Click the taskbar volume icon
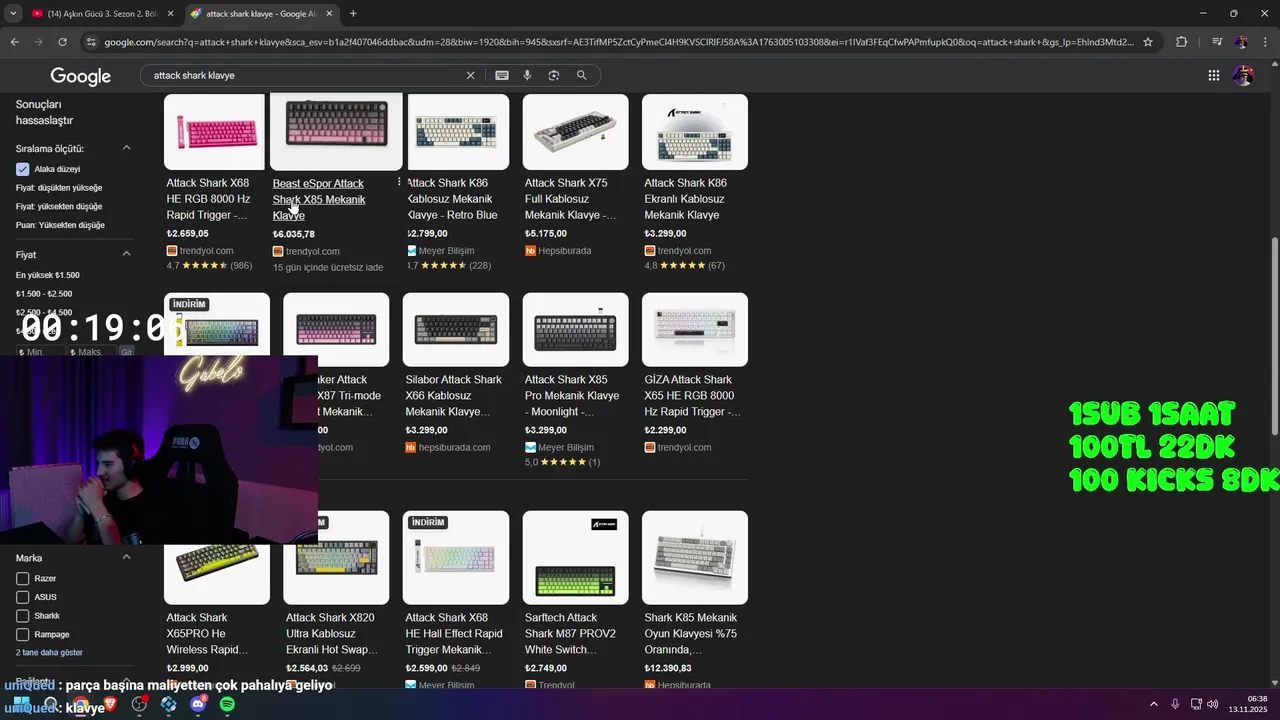Screen dimensions: 1280x720 click(1213, 704)
